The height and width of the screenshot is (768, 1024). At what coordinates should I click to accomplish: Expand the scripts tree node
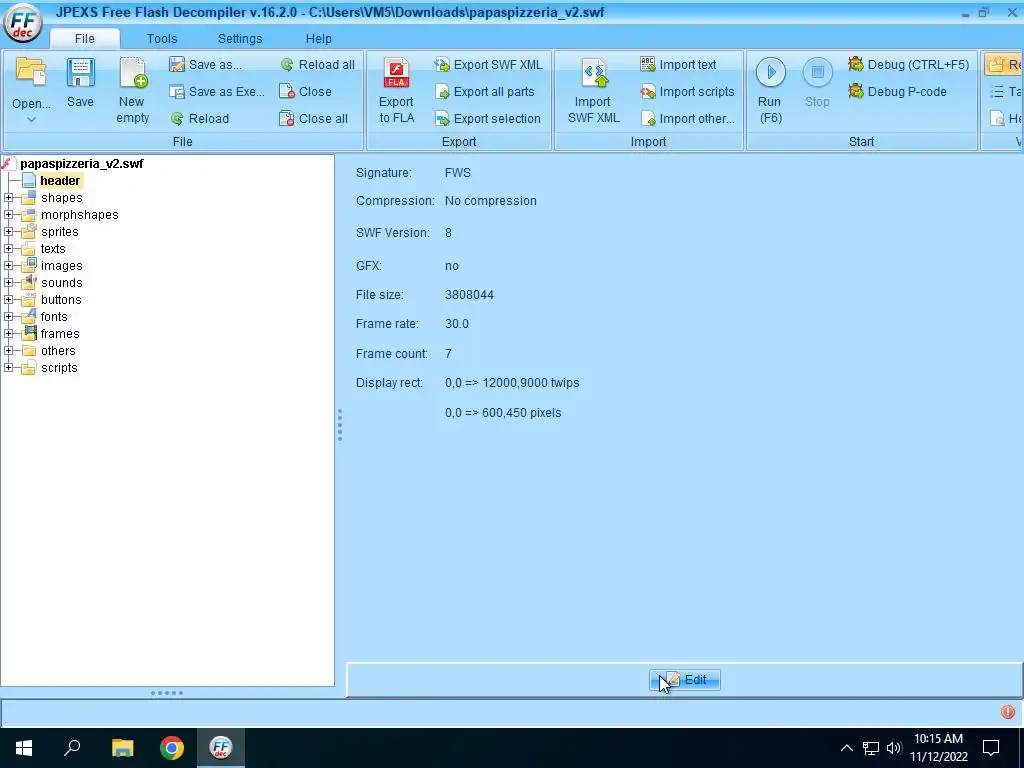point(8,367)
